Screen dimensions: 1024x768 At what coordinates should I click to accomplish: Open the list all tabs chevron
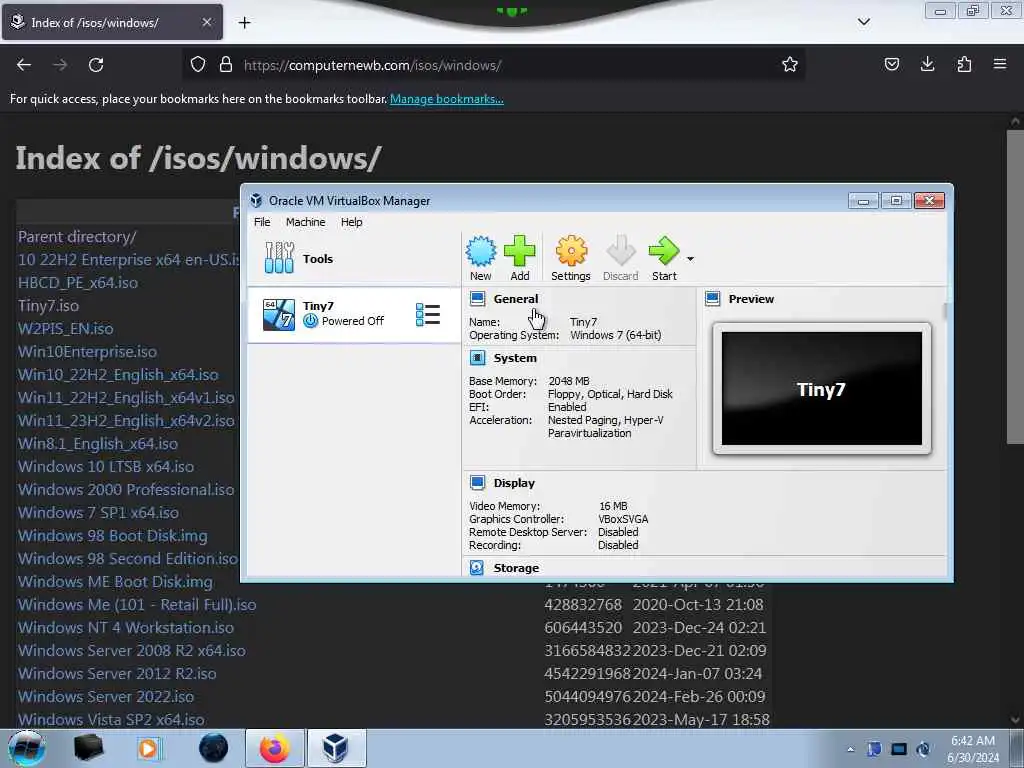point(863,22)
